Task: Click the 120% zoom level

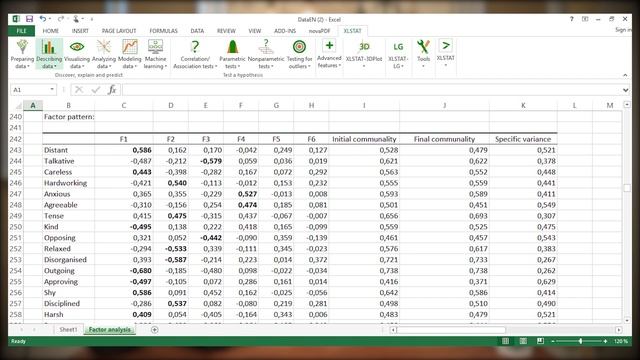Action: click(621, 341)
